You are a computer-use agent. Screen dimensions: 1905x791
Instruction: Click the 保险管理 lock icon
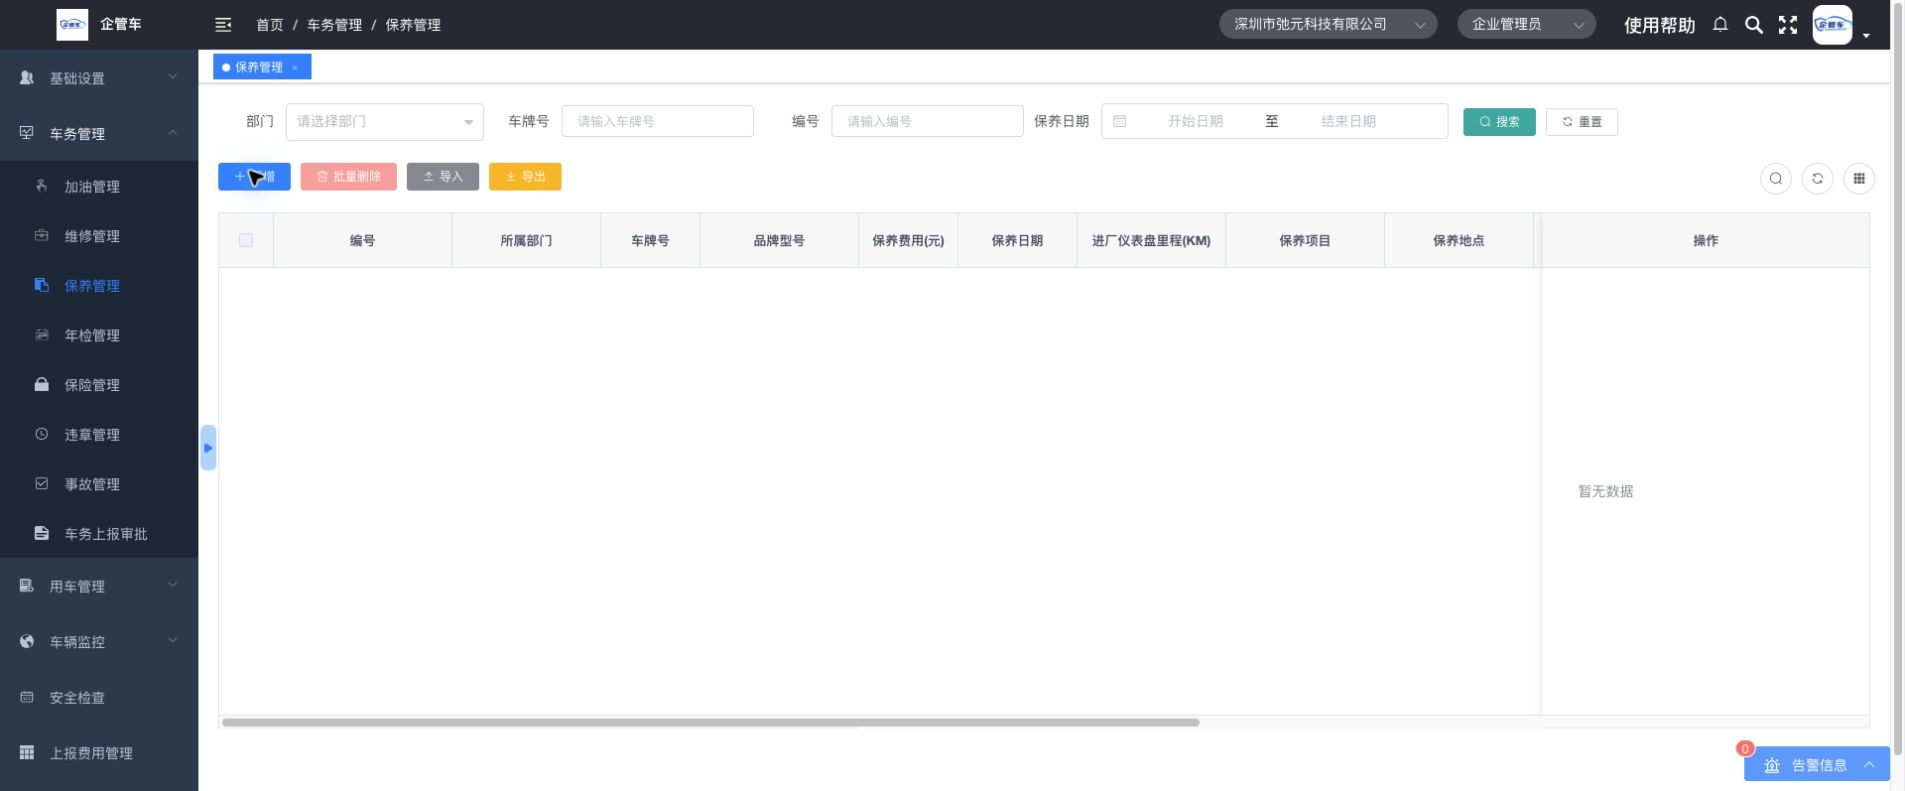41,384
